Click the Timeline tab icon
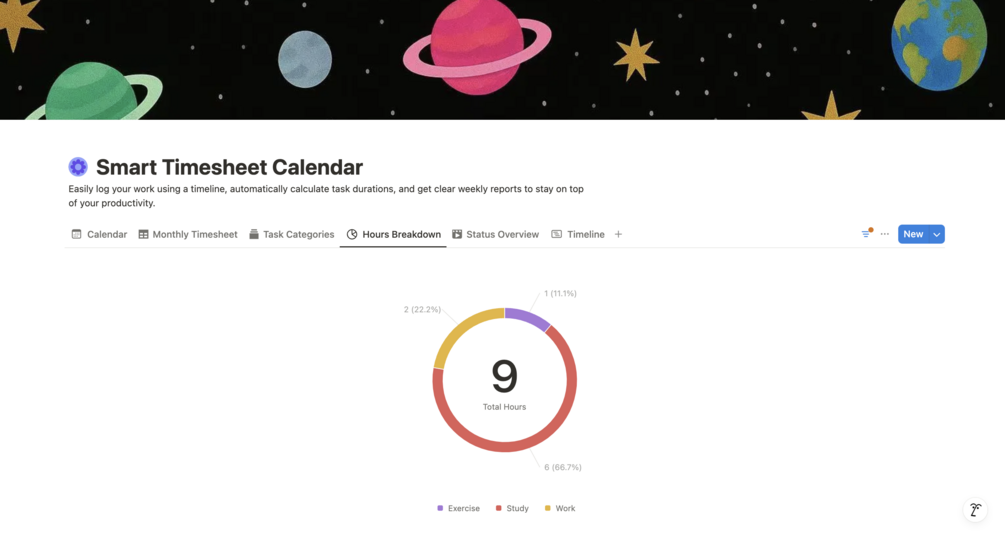Image resolution: width=1005 pixels, height=544 pixels. coord(557,234)
